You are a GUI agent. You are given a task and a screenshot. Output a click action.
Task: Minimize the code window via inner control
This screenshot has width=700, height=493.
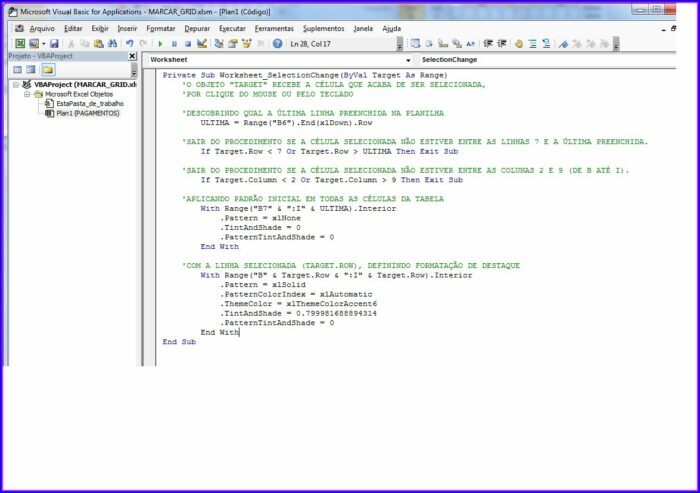click(664, 29)
